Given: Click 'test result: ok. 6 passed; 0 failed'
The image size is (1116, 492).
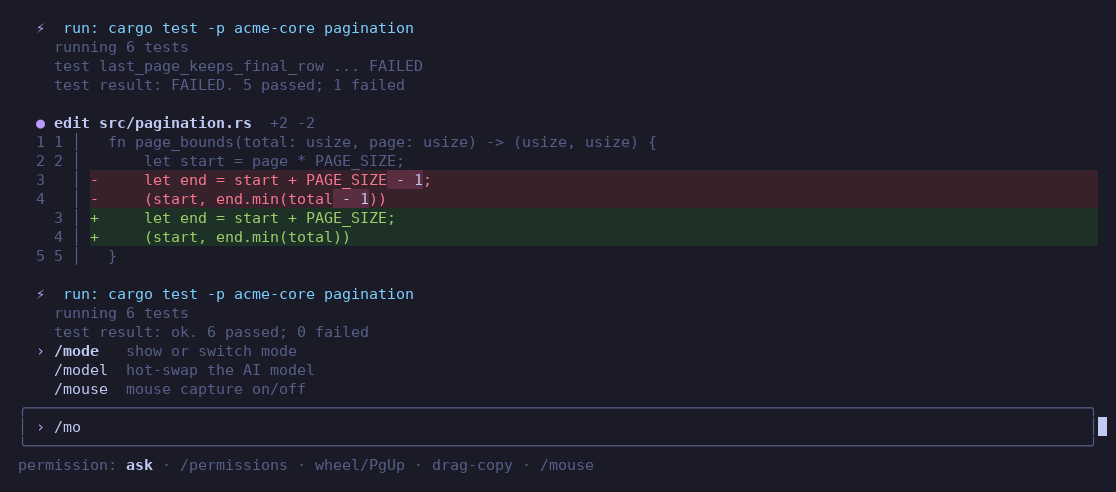Looking at the screenshot, I should click(211, 333).
